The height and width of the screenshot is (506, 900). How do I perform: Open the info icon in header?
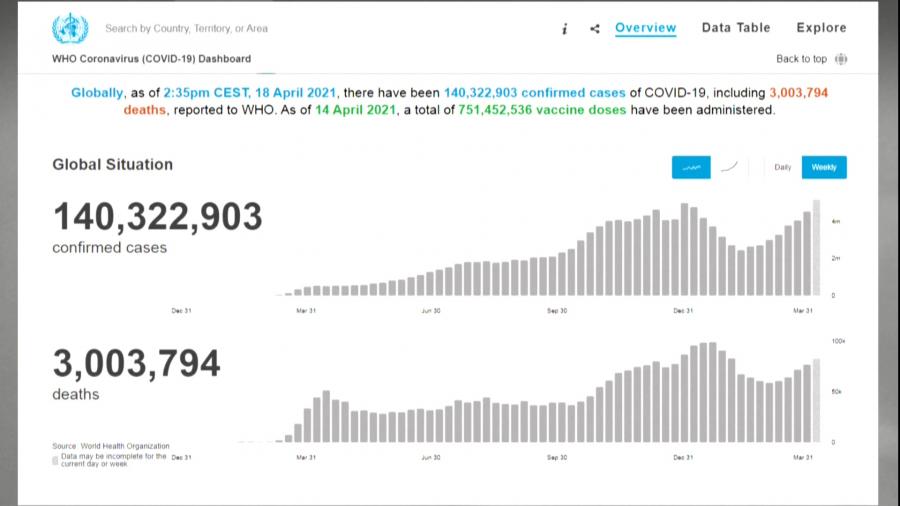(x=565, y=29)
